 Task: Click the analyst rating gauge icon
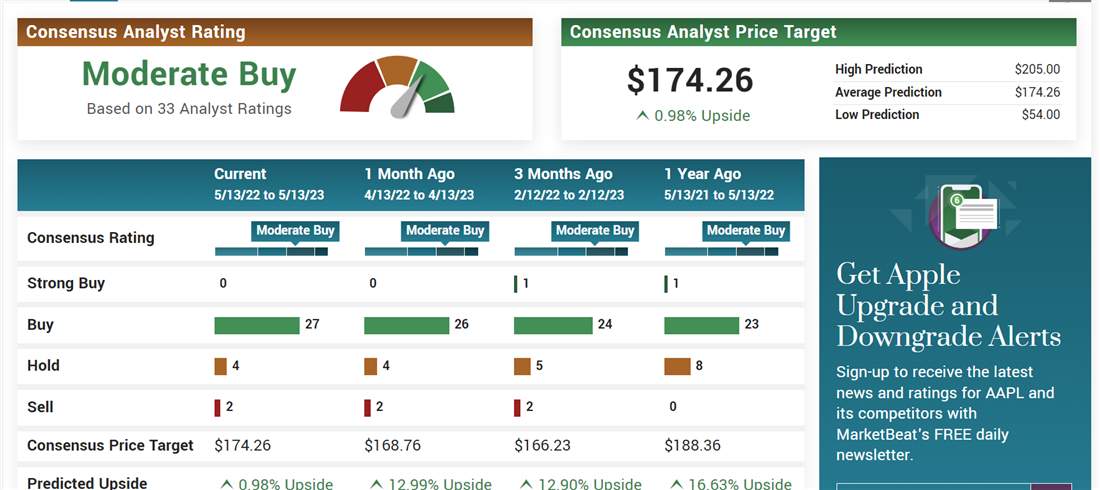click(x=397, y=89)
